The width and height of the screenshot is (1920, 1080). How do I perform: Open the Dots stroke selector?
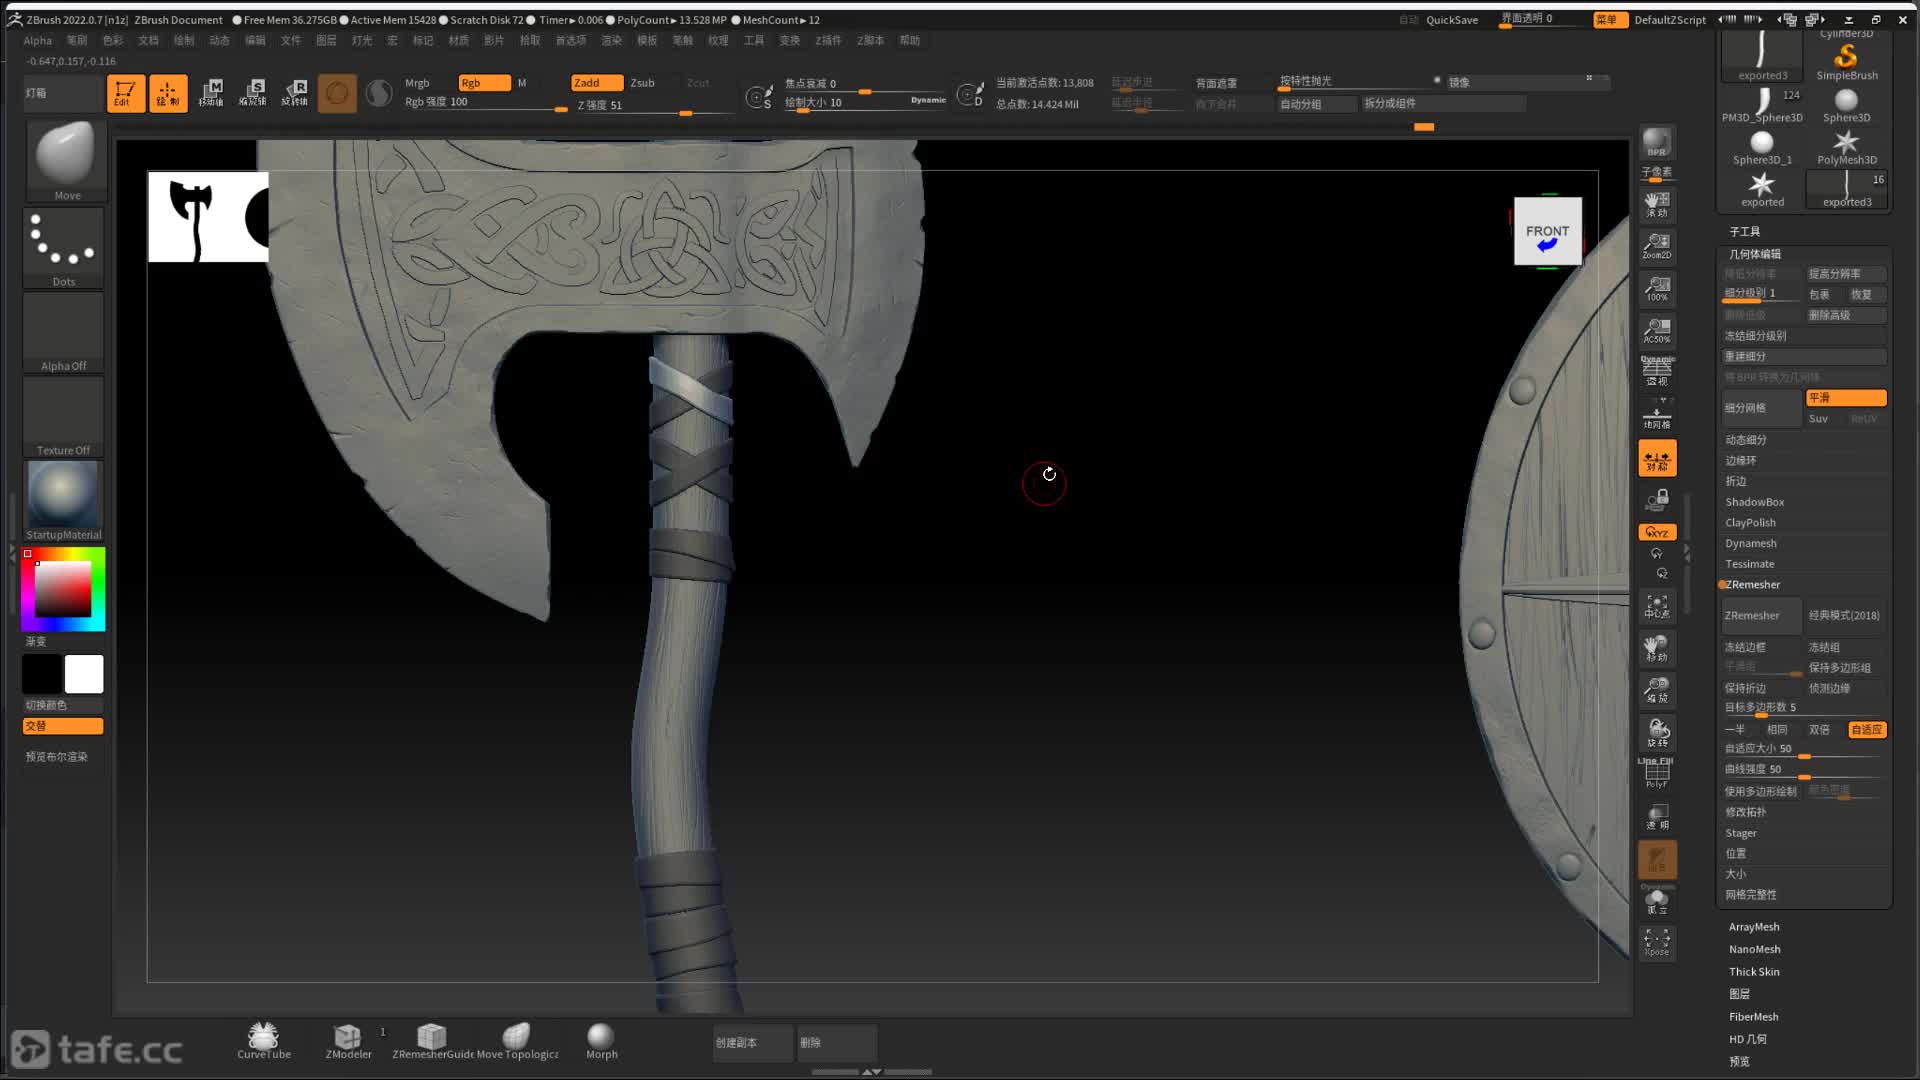point(64,247)
